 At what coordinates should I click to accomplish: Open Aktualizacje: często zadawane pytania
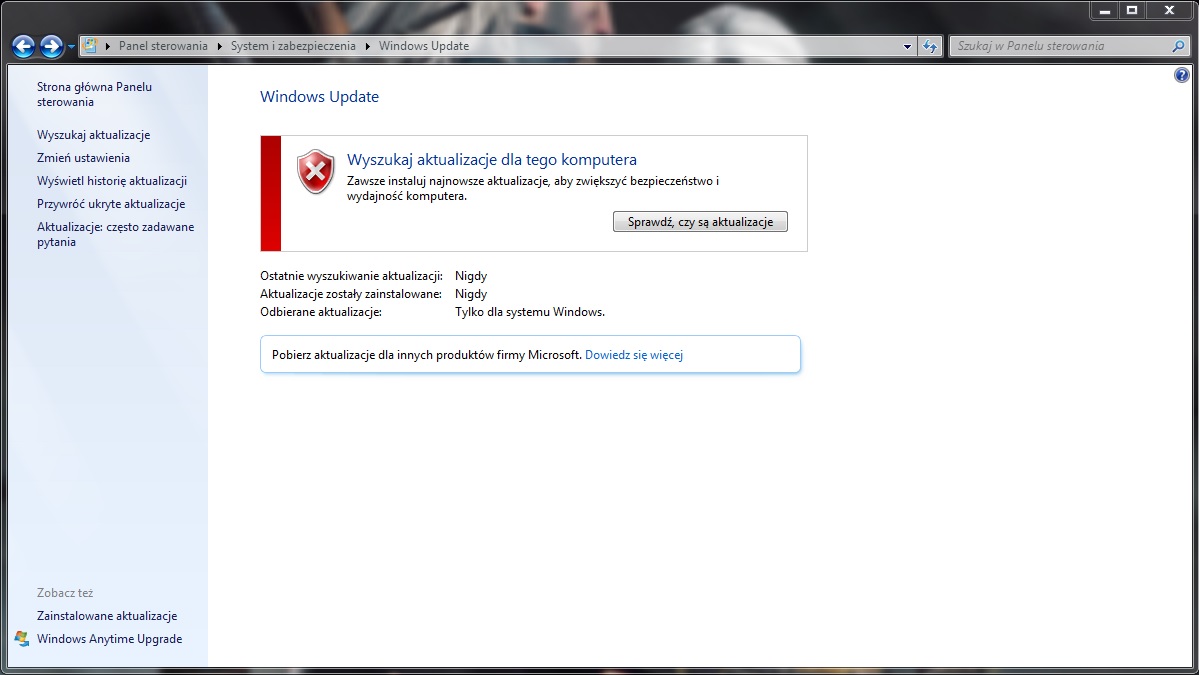pos(115,234)
